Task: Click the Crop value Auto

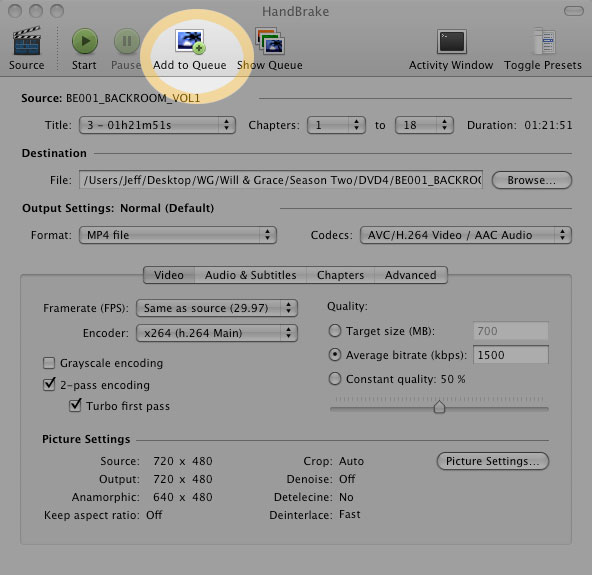Action: click(x=352, y=461)
